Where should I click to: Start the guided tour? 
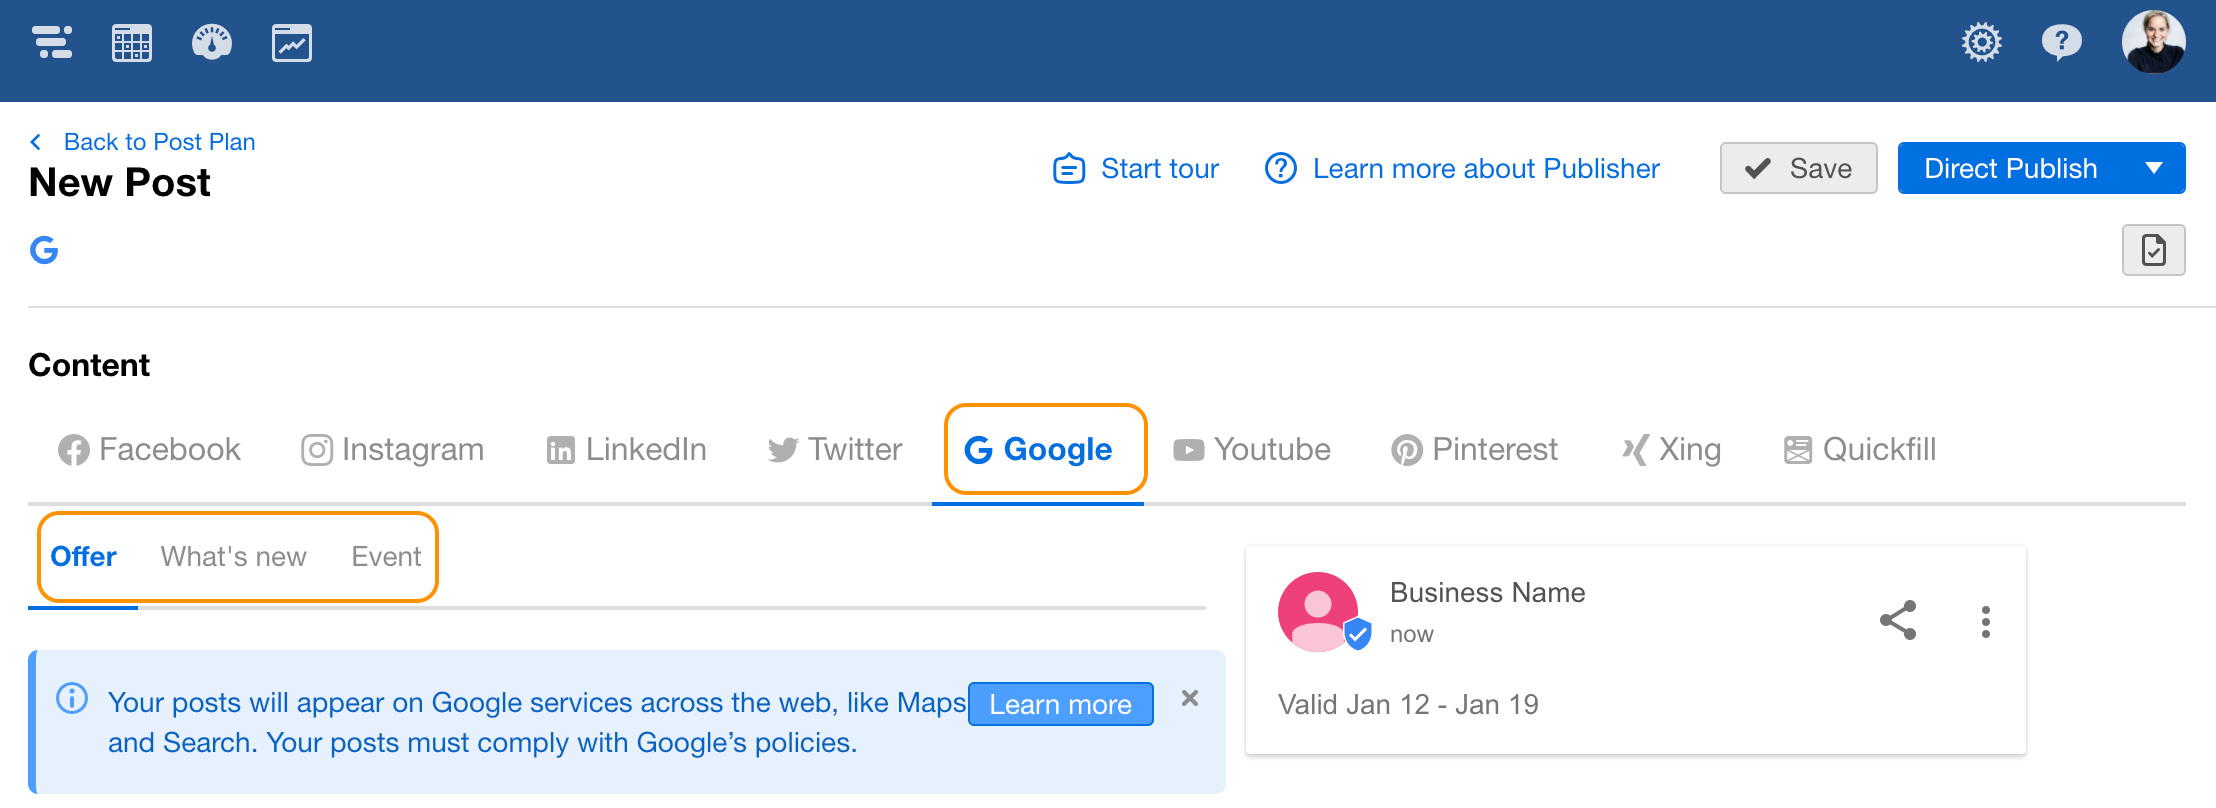[1136, 168]
